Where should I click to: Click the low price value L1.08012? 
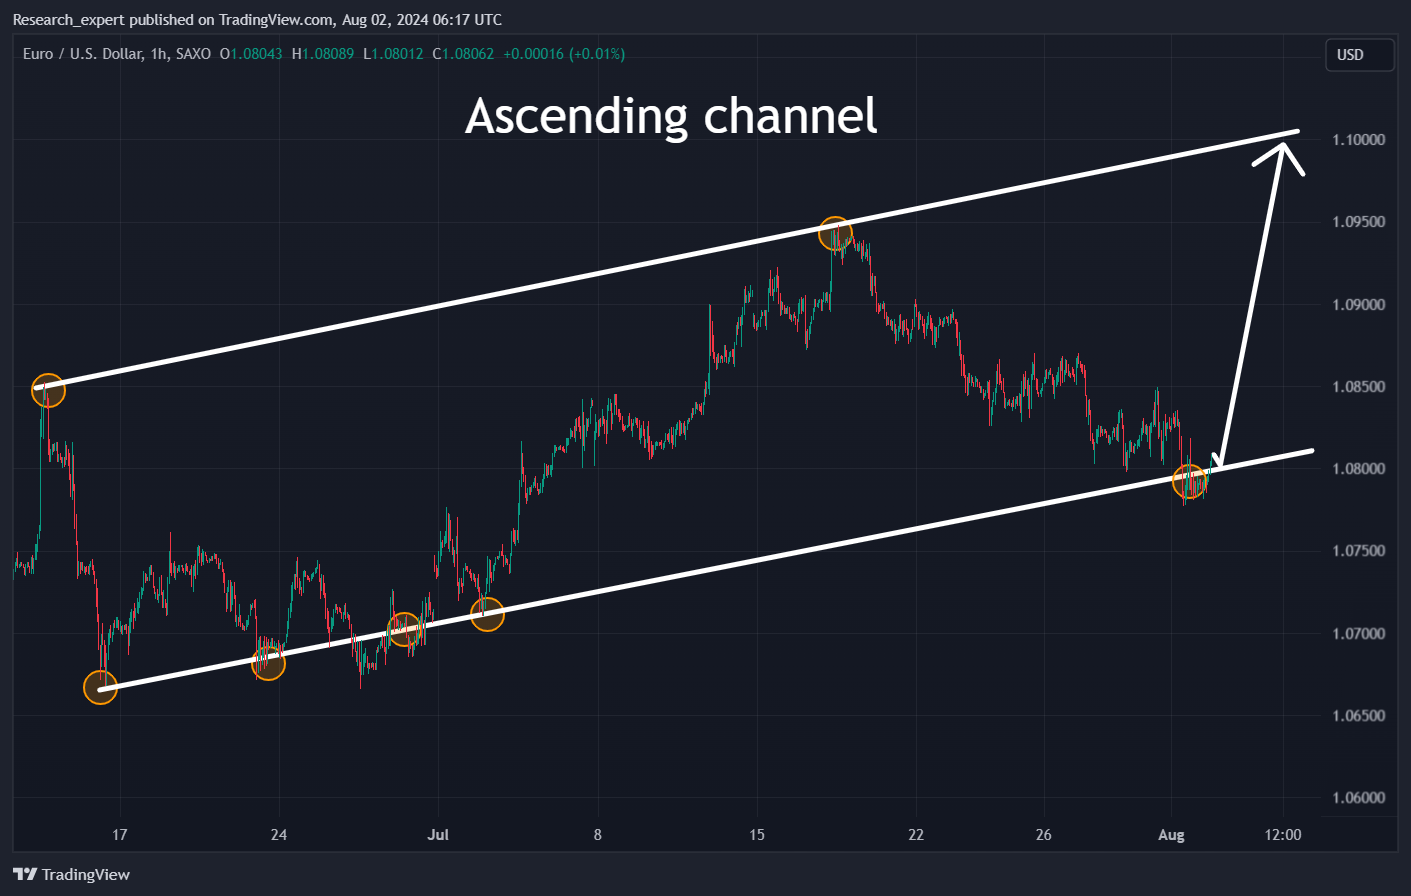(x=393, y=54)
